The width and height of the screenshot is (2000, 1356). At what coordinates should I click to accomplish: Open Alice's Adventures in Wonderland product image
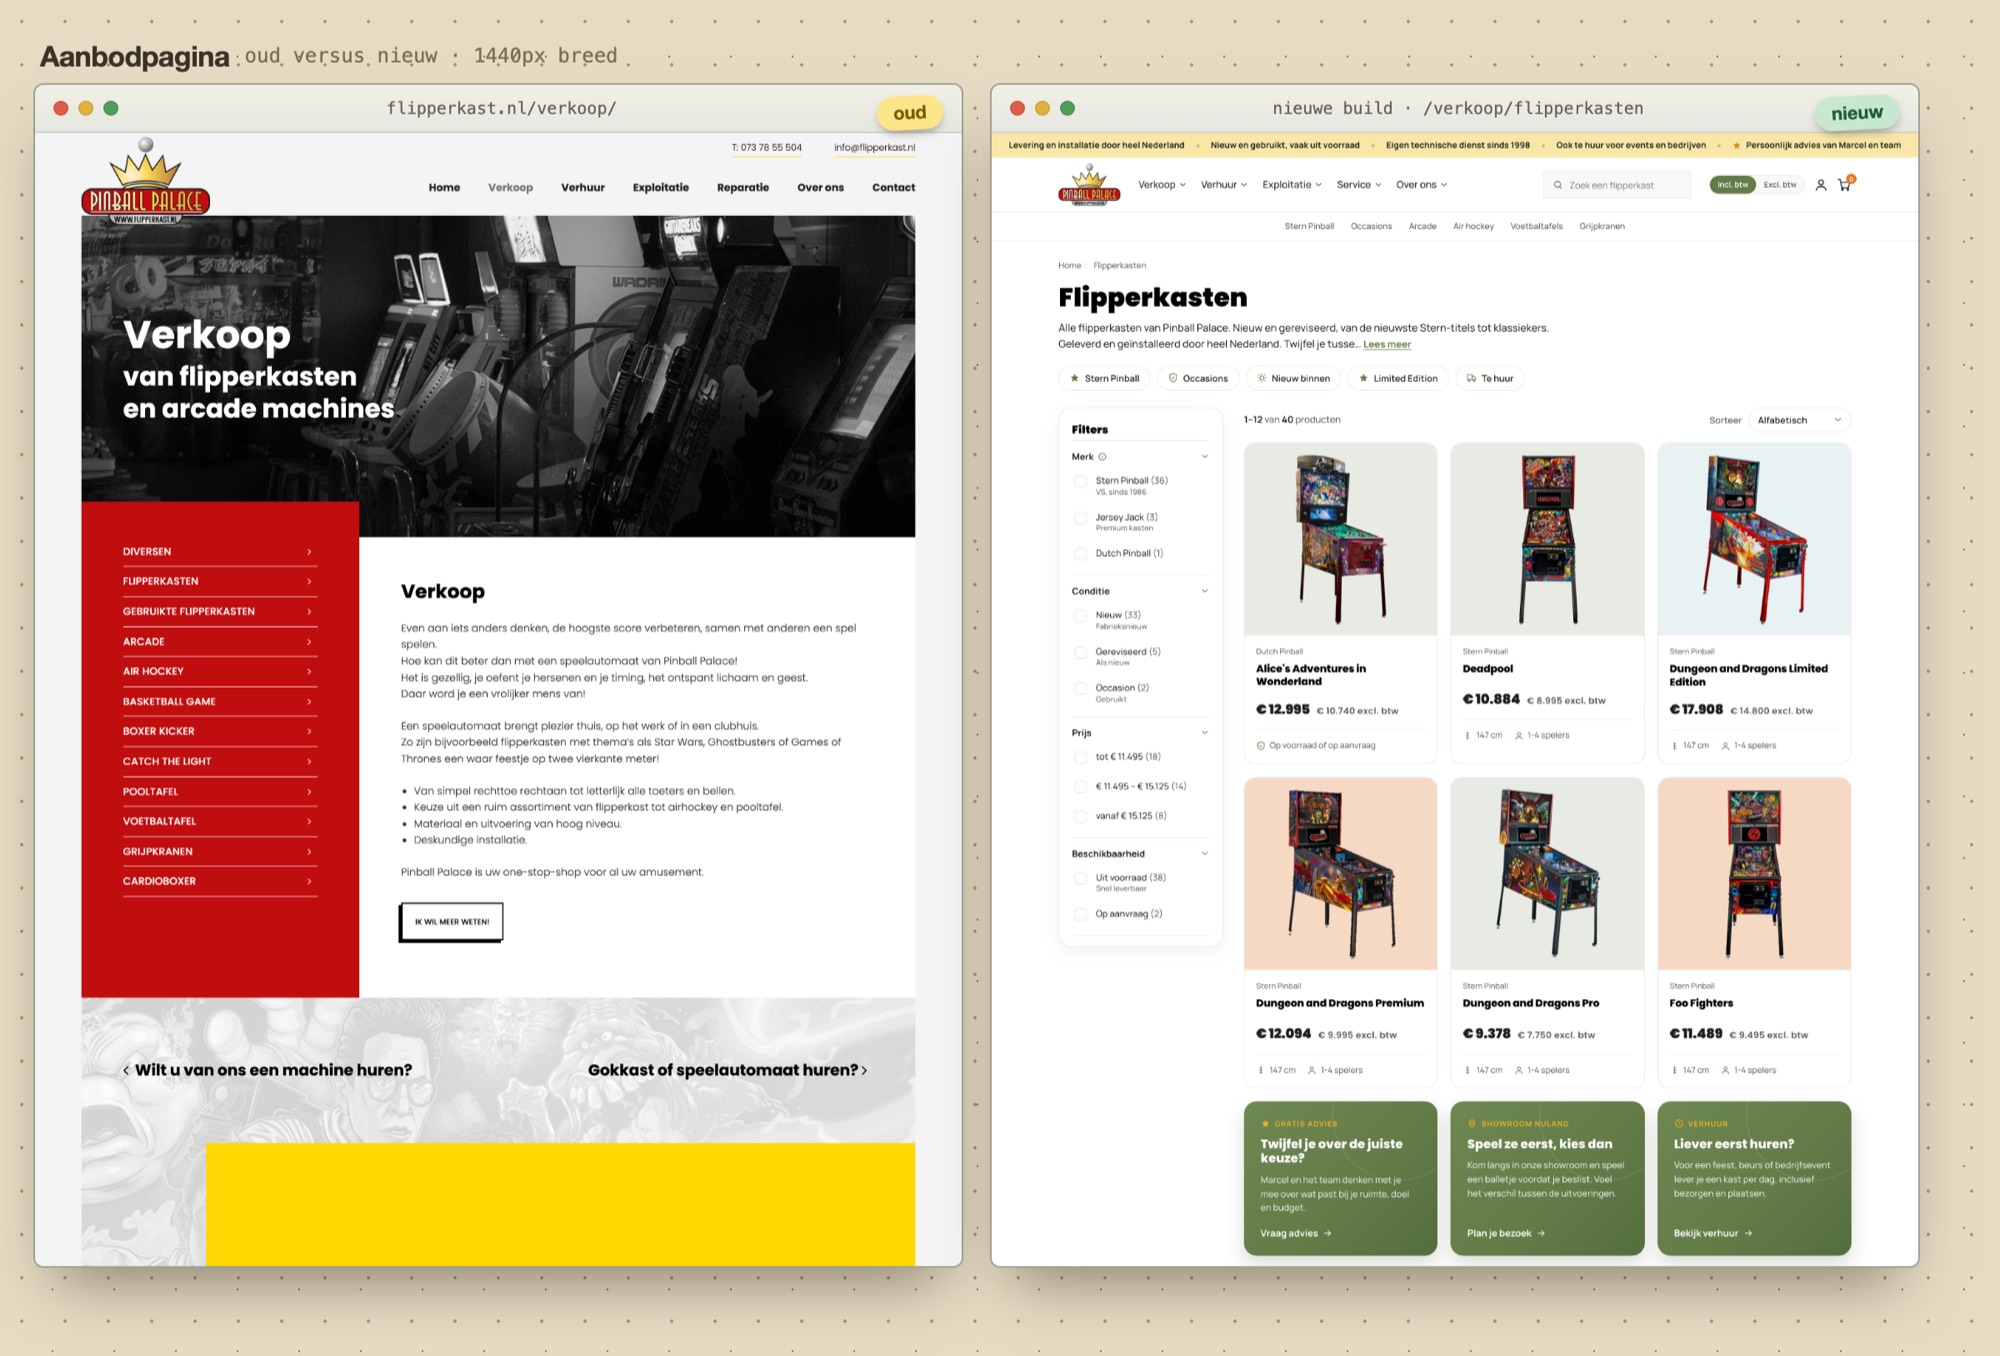point(1340,540)
